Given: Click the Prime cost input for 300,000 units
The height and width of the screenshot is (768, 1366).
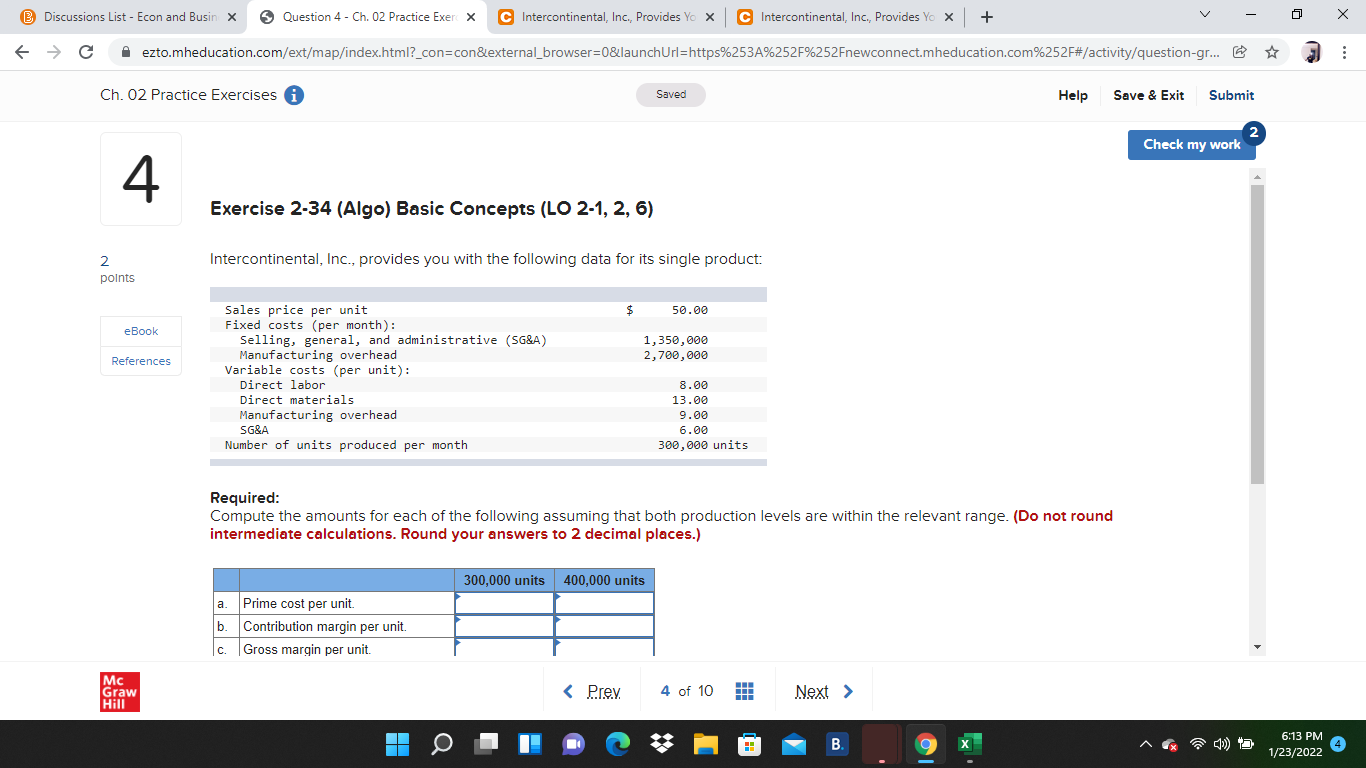Looking at the screenshot, I should click(504, 603).
